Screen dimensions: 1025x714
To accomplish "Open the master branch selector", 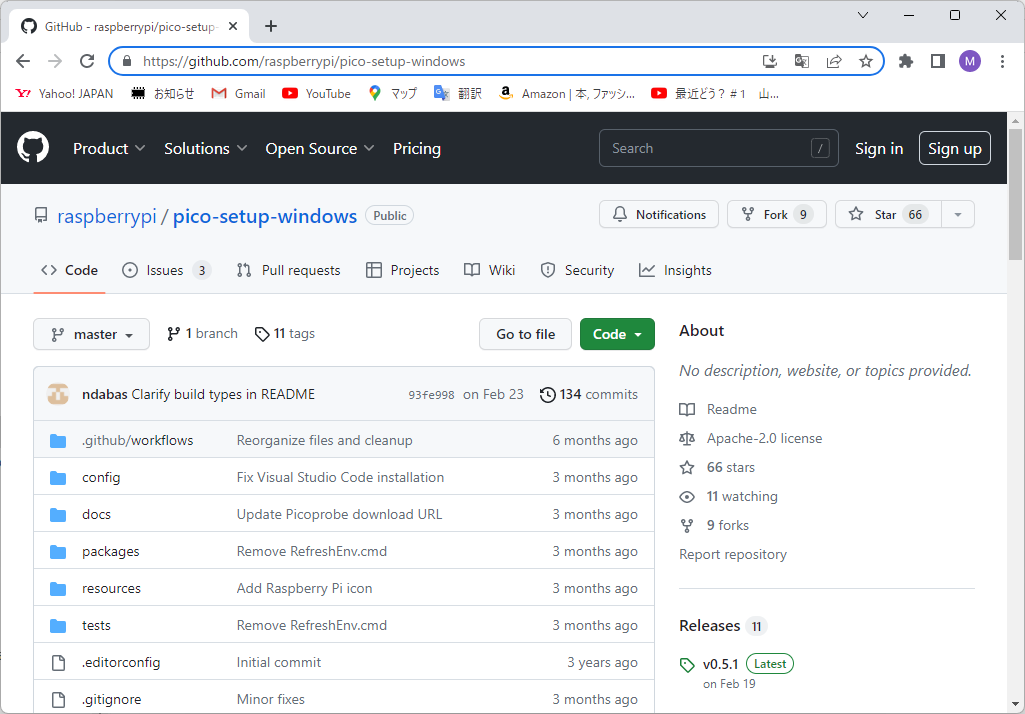I will tap(92, 334).
